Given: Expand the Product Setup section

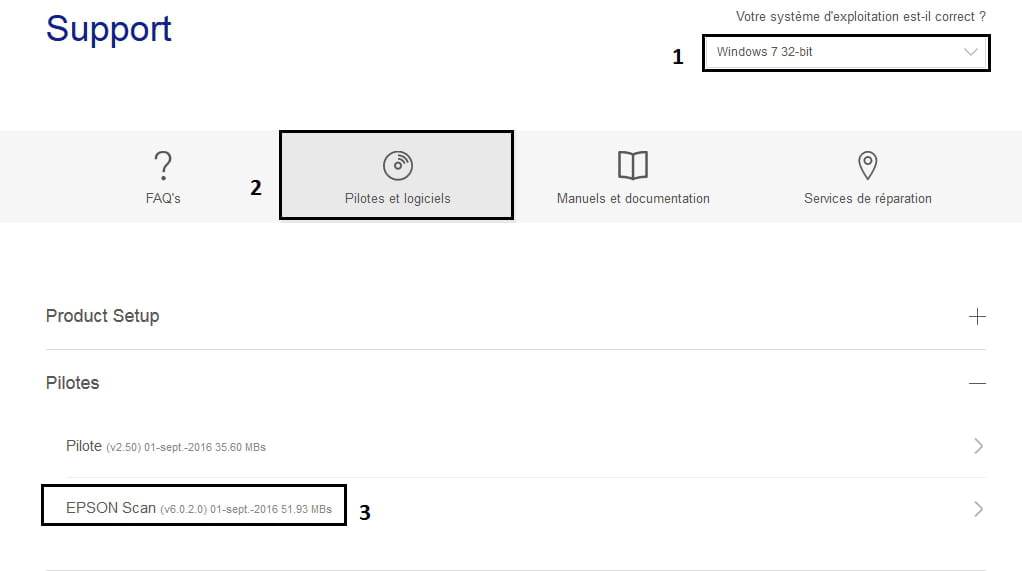Looking at the screenshot, I should coord(103,316).
